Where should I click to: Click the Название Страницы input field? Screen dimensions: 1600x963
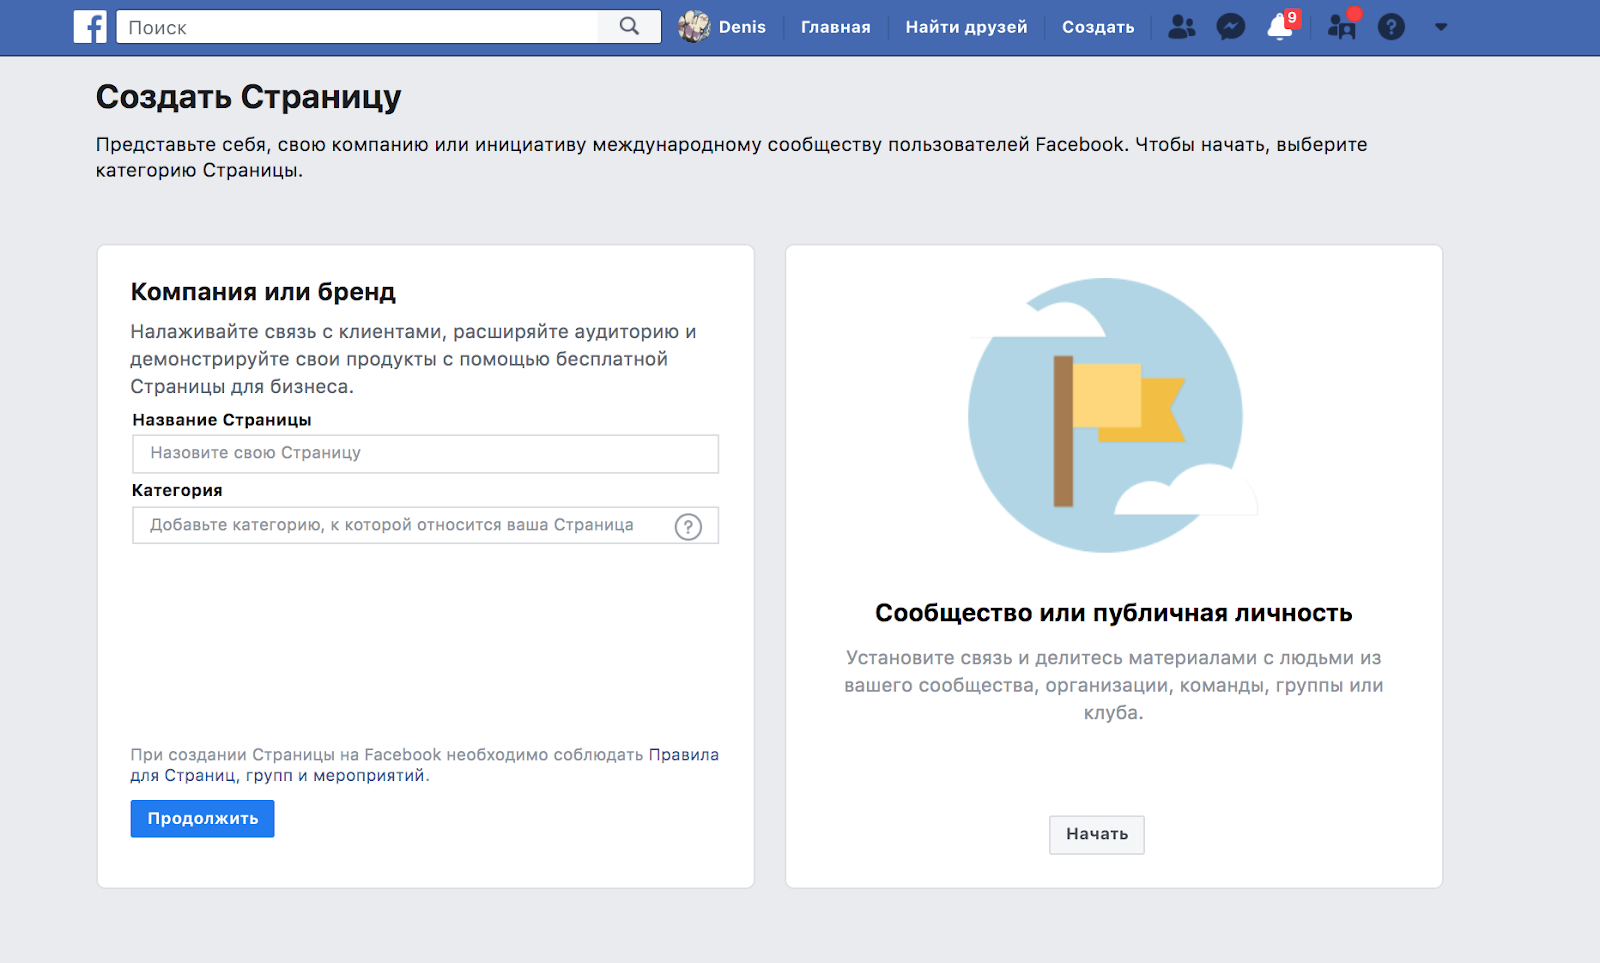425,453
